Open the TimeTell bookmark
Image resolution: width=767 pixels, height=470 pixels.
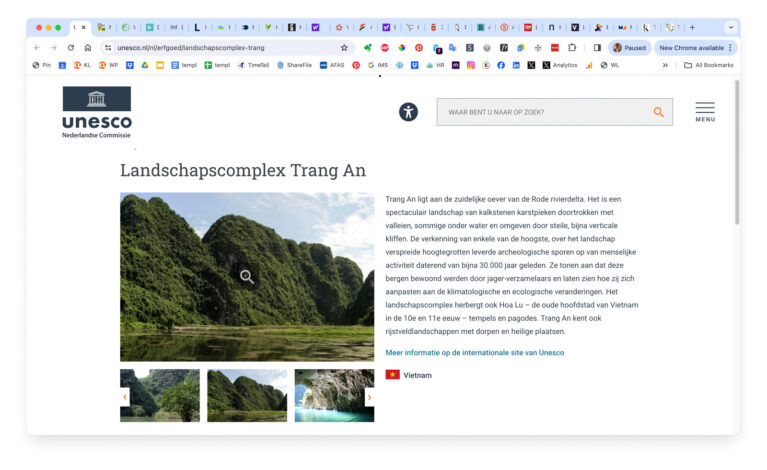coord(253,65)
